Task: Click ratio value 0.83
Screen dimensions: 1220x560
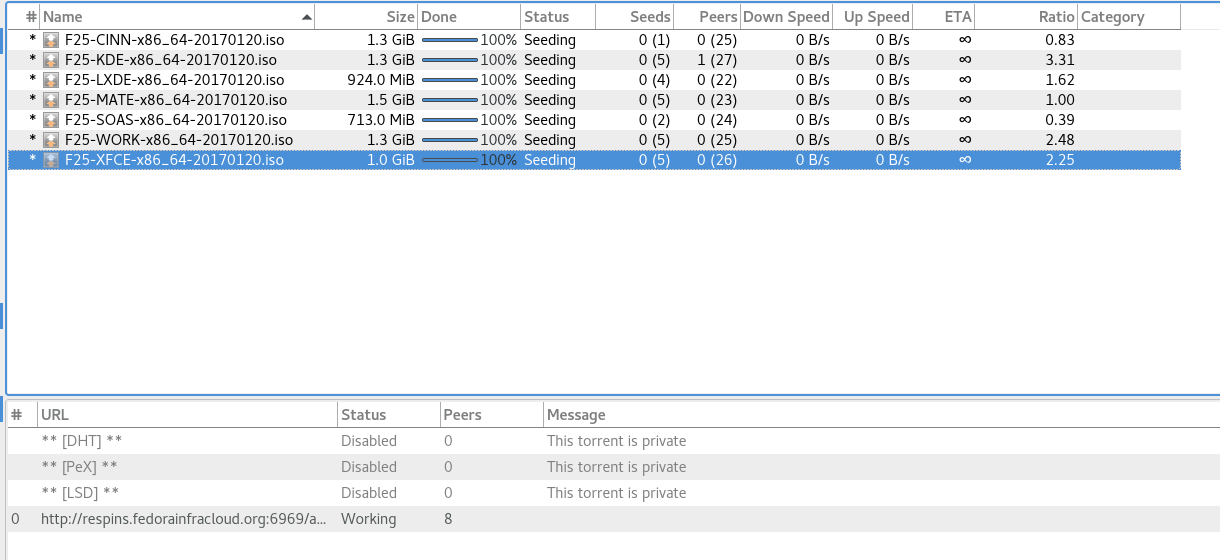Action: 1060,40
